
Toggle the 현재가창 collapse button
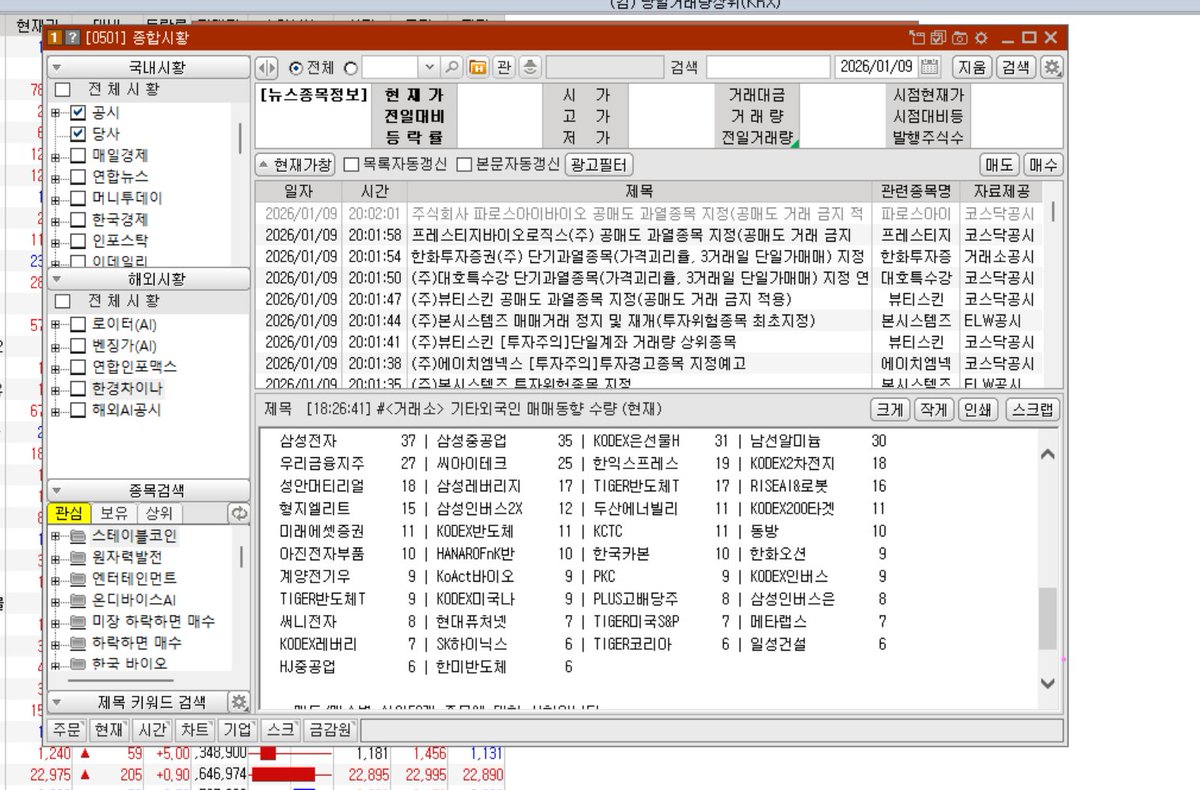click(x=295, y=164)
